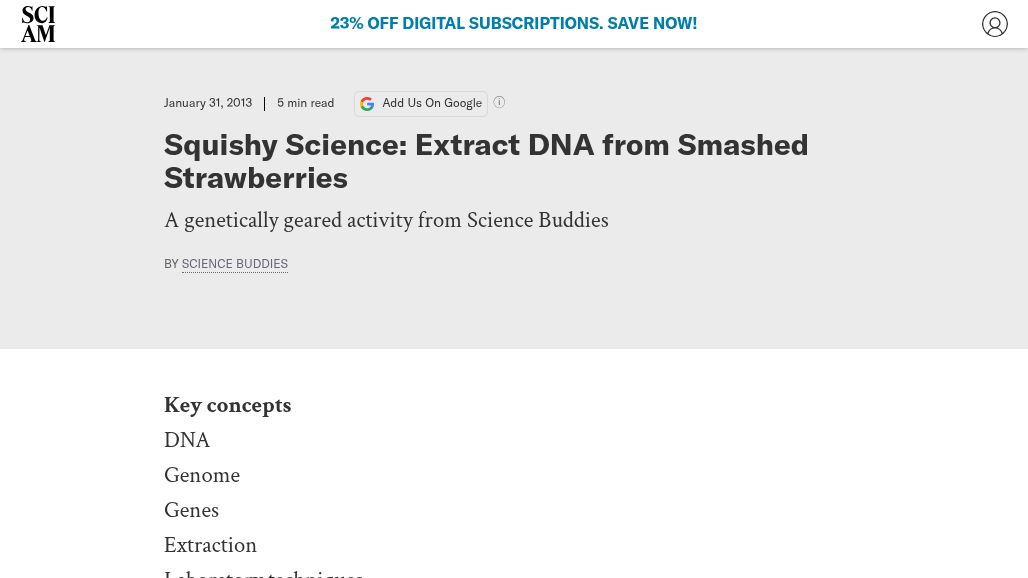
Task: Open the Extraction concept entry
Action: [x=210, y=545]
